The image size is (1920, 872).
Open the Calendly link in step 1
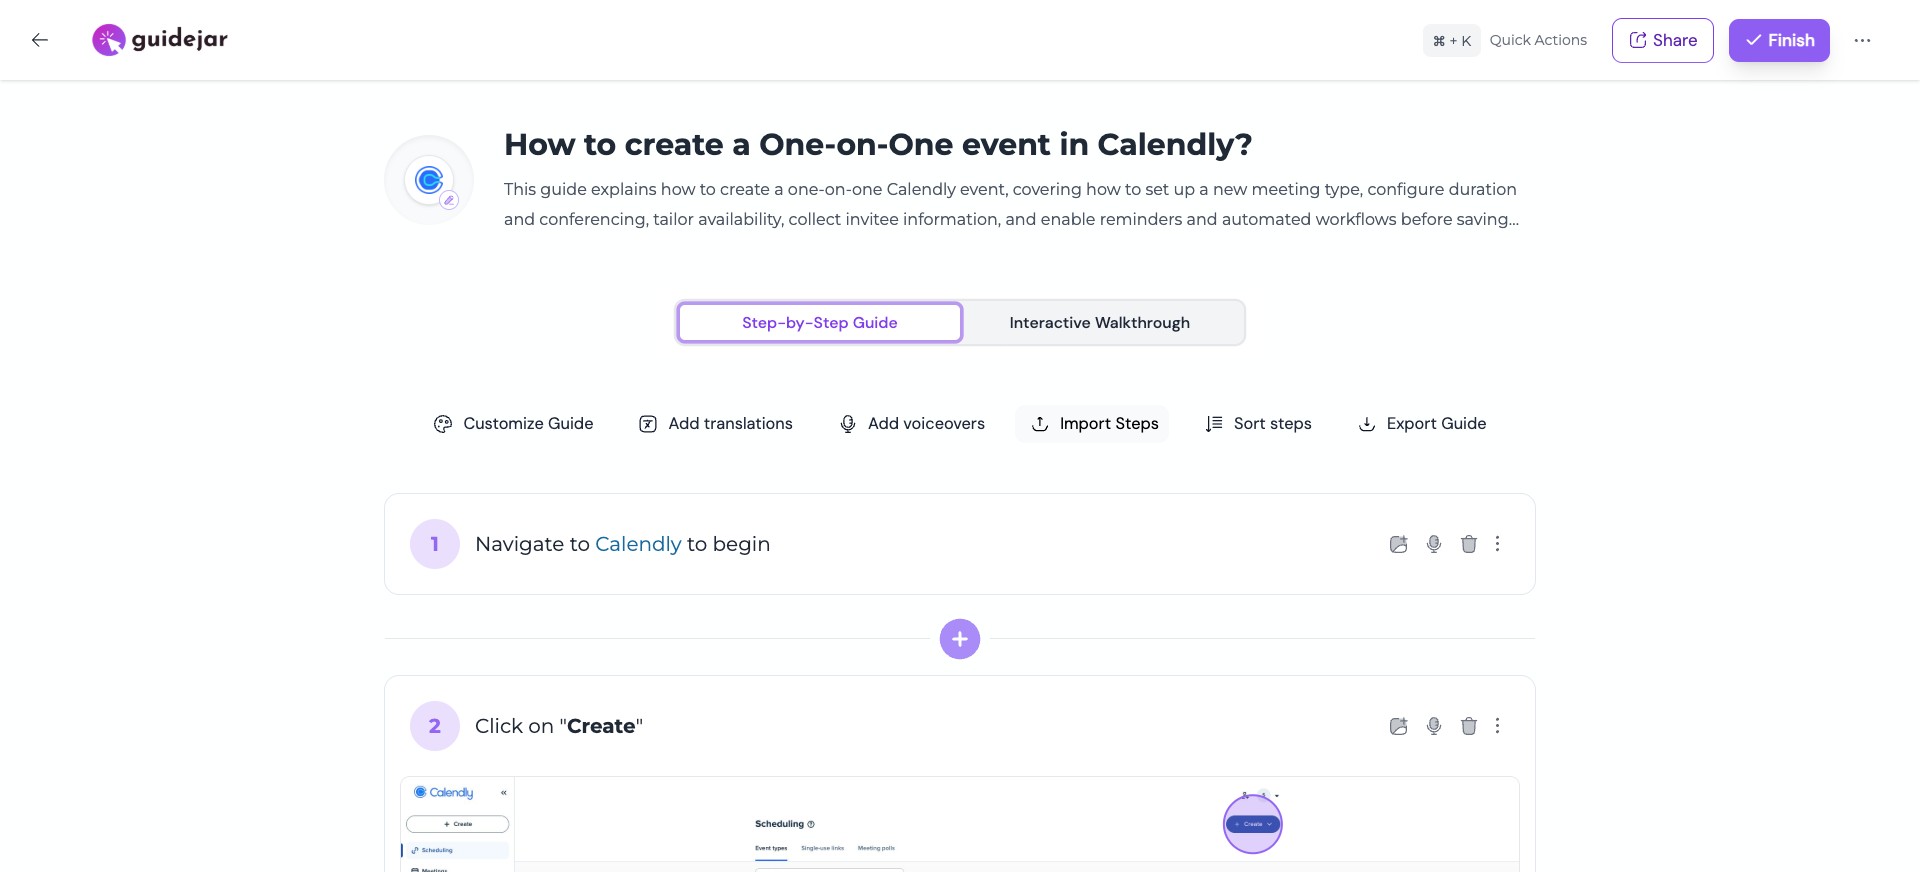click(x=638, y=544)
